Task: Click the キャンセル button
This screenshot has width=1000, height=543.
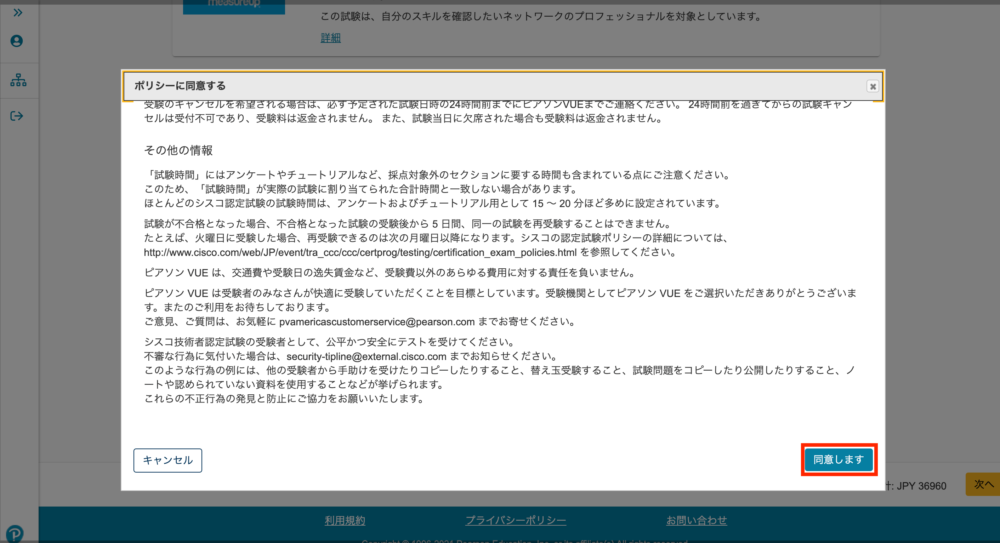Action: click(168, 460)
